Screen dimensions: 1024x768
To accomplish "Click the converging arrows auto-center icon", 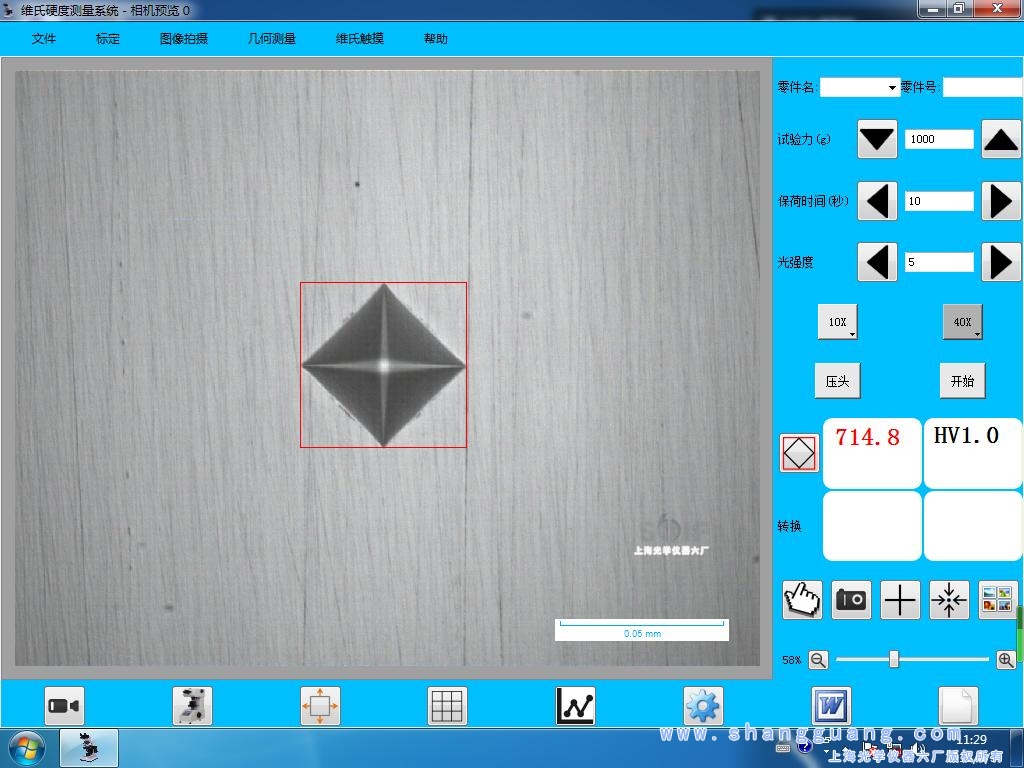I will pos(949,600).
